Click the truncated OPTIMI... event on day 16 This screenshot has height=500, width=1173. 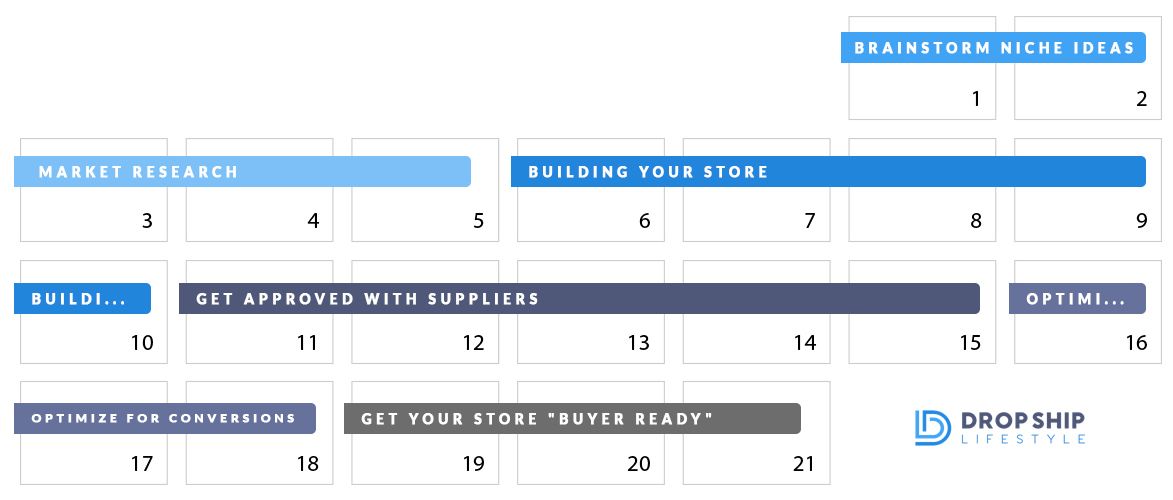coord(1077,299)
